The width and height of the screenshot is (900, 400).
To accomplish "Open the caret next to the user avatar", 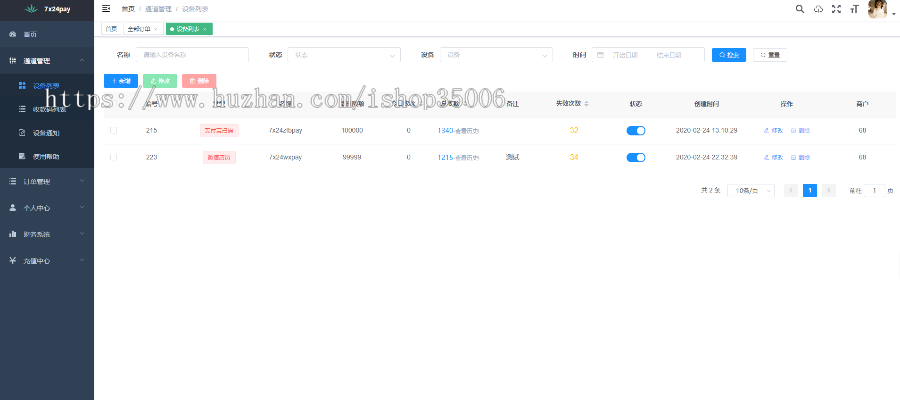I will tap(893, 15).
